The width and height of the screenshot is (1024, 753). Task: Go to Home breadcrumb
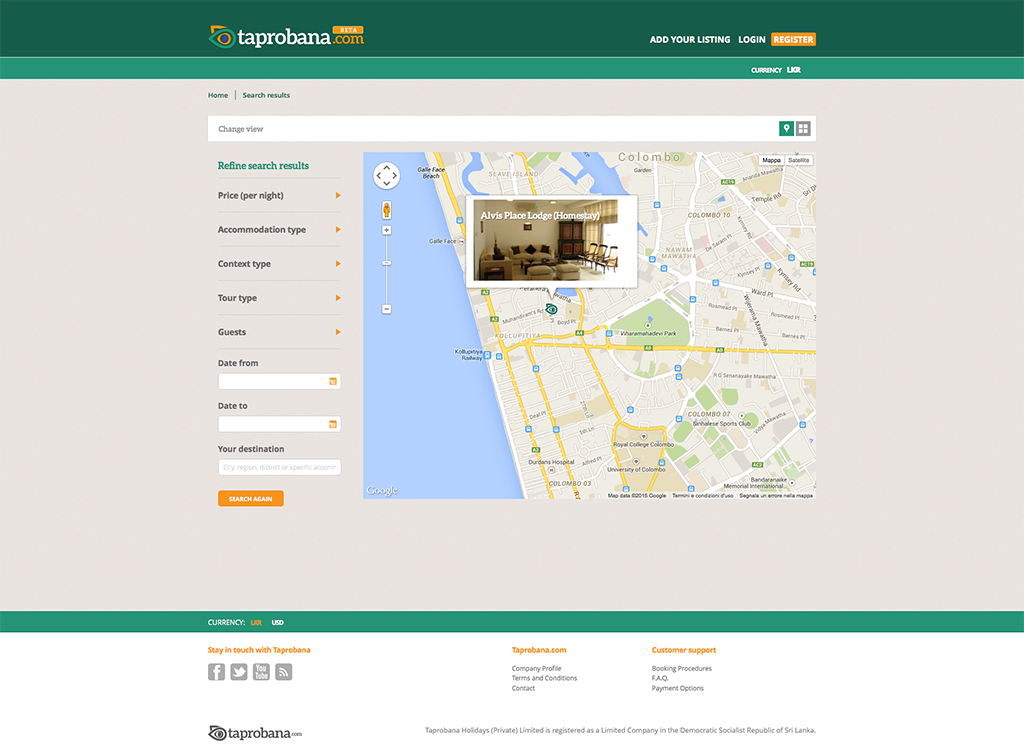pyautogui.click(x=218, y=95)
